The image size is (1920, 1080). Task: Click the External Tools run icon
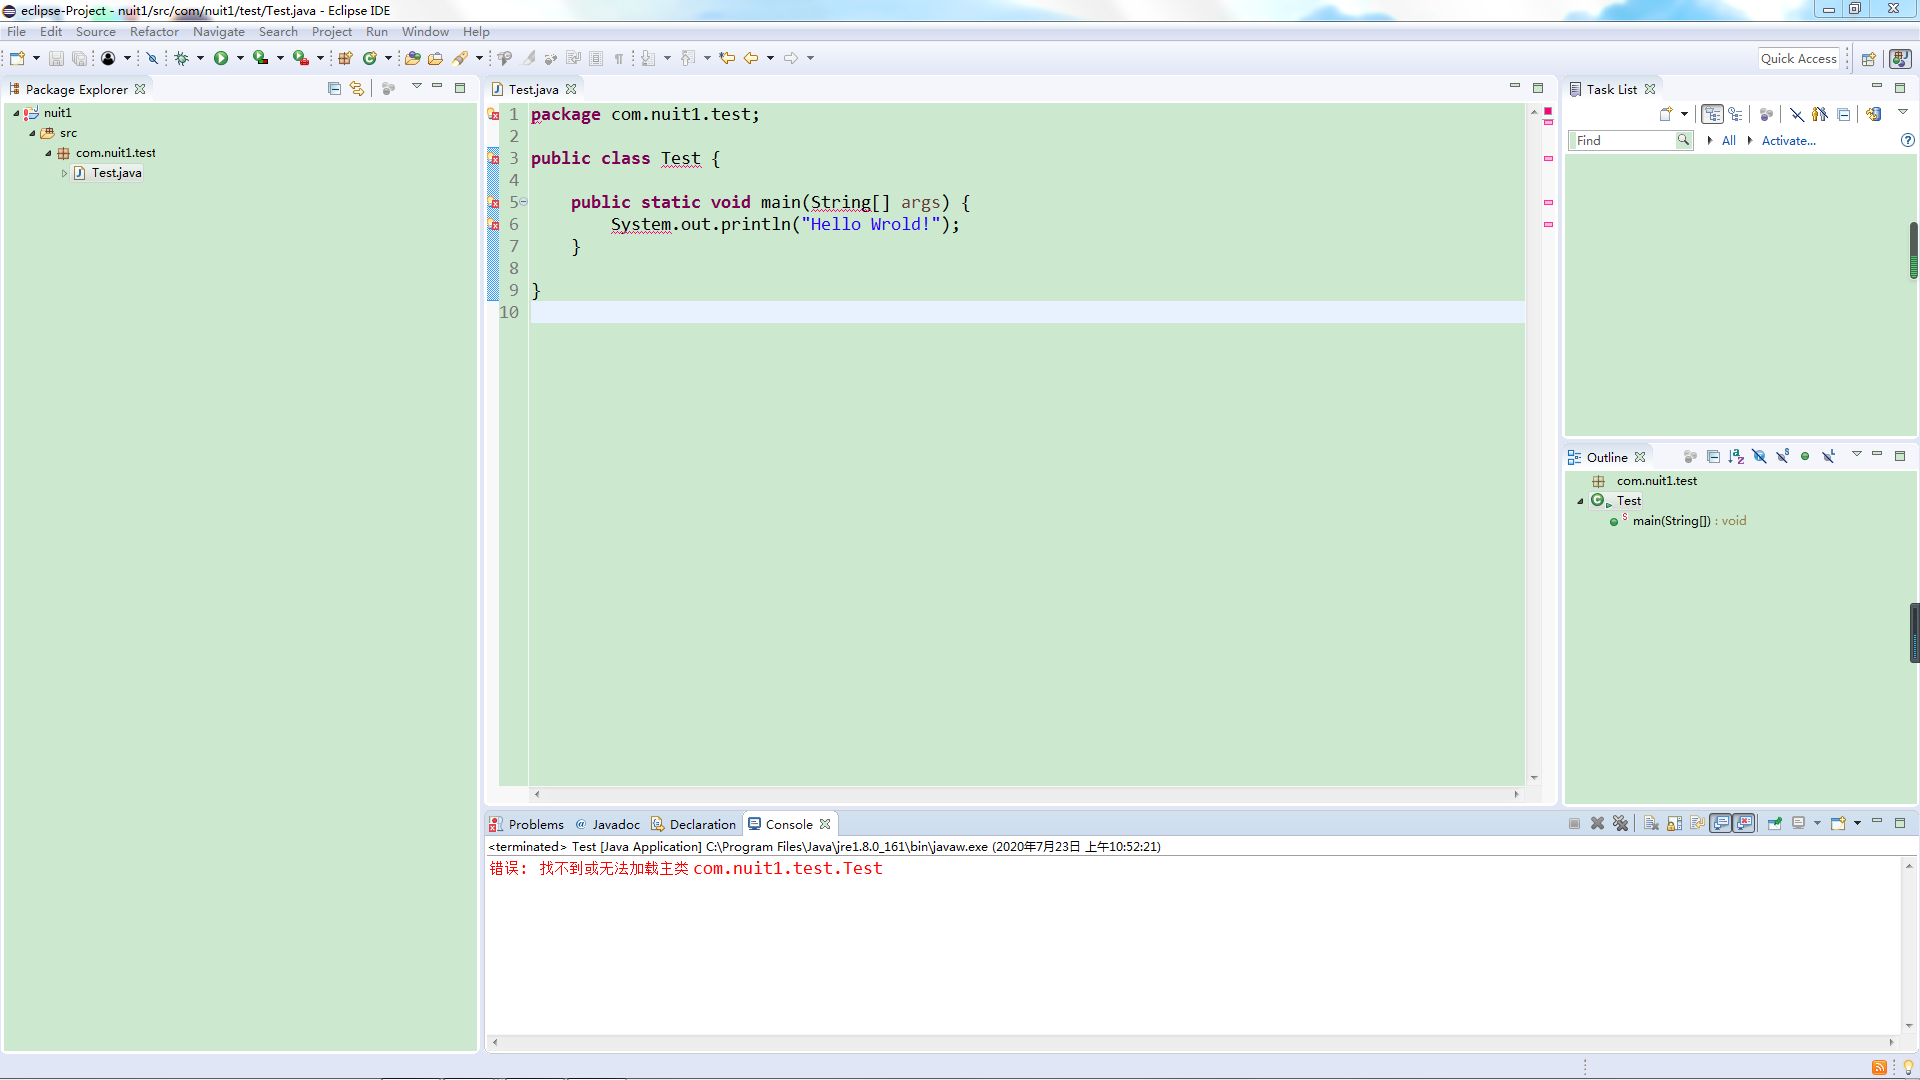pyautogui.click(x=300, y=58)
